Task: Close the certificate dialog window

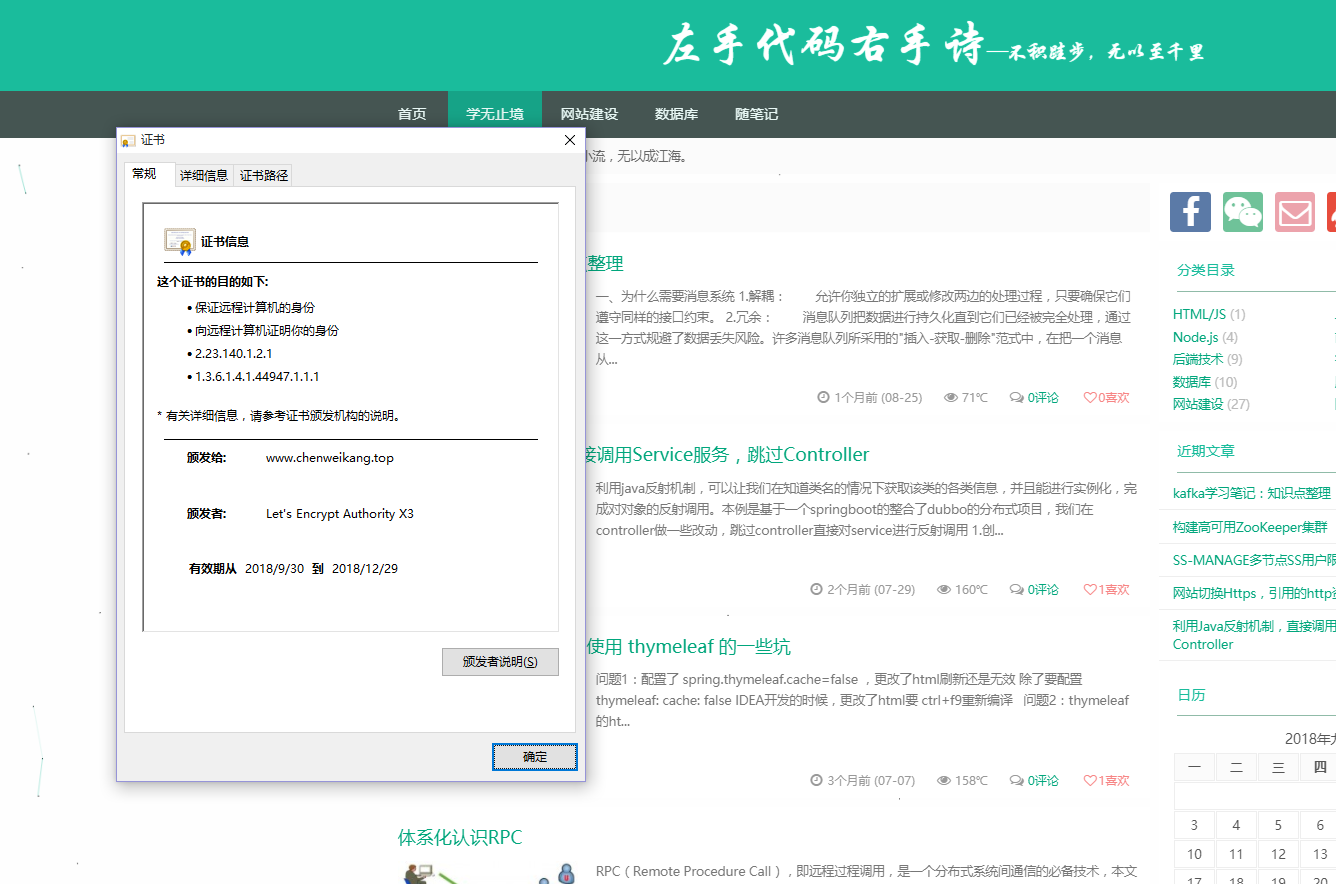Action: tap(570, 140)
